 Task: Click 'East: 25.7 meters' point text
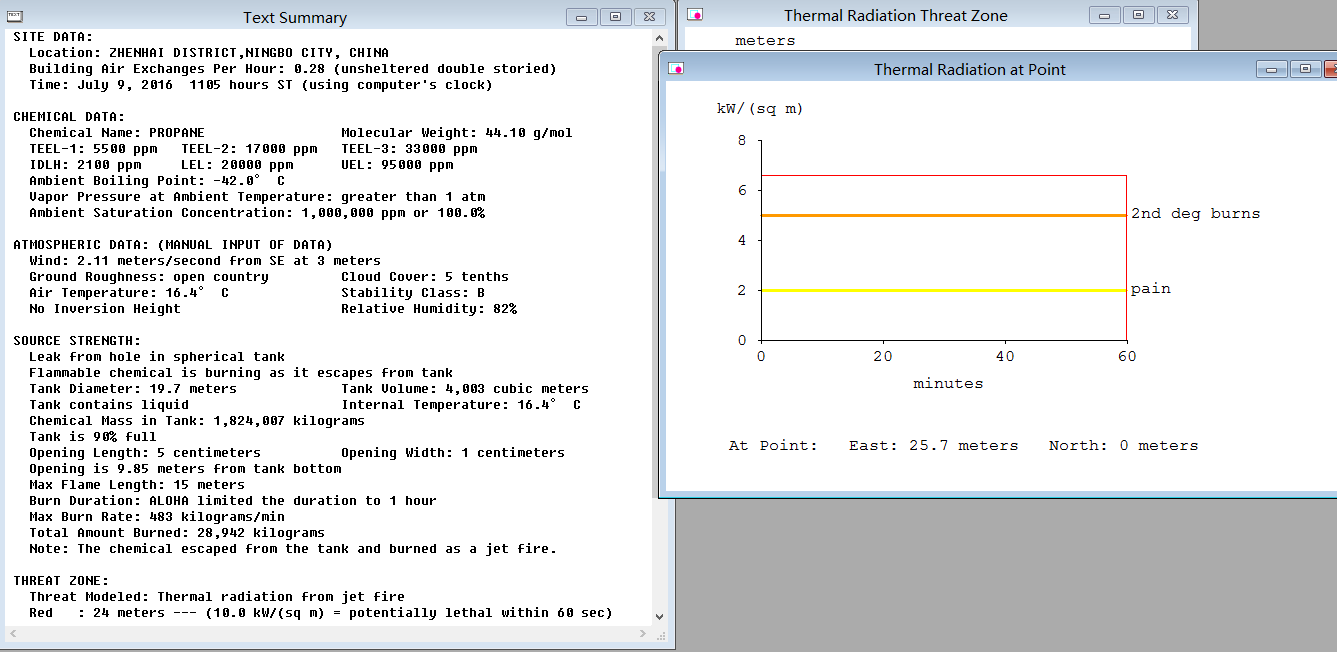point(933,446)
